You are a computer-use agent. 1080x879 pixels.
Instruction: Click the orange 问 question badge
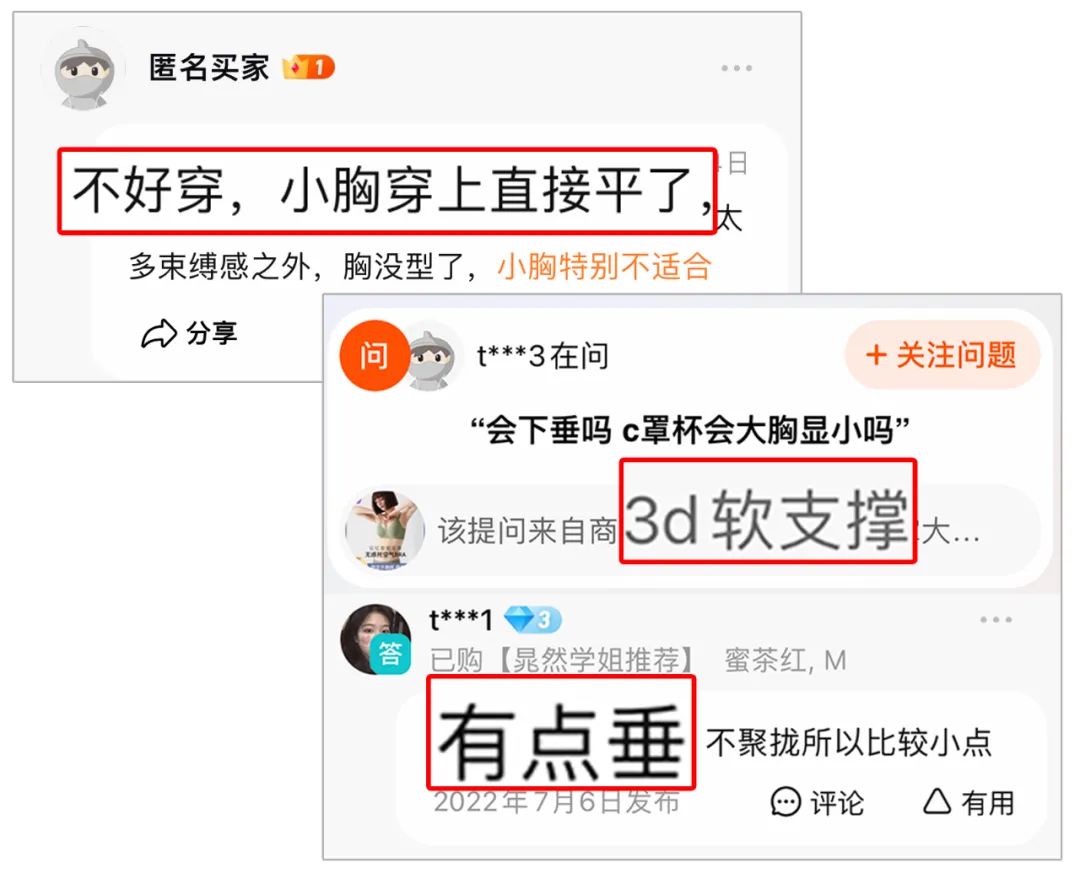(374, 356)
